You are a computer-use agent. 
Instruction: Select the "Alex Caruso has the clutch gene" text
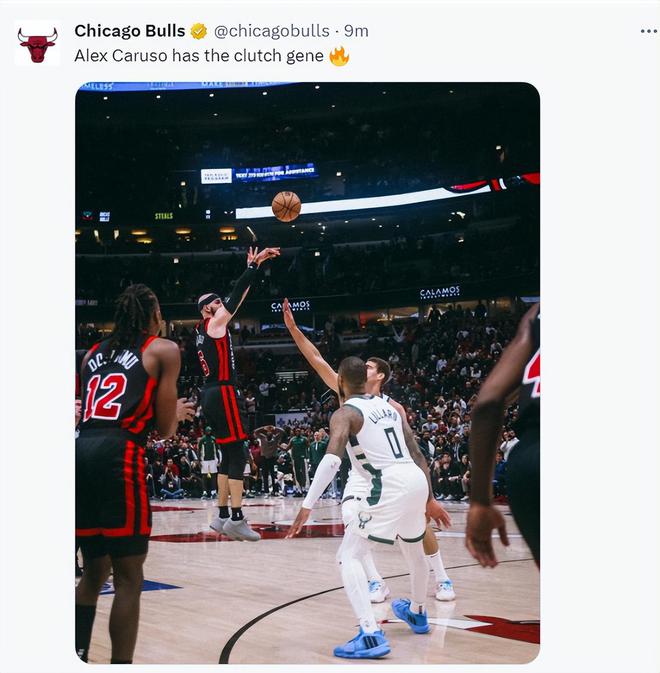point(198,56)
